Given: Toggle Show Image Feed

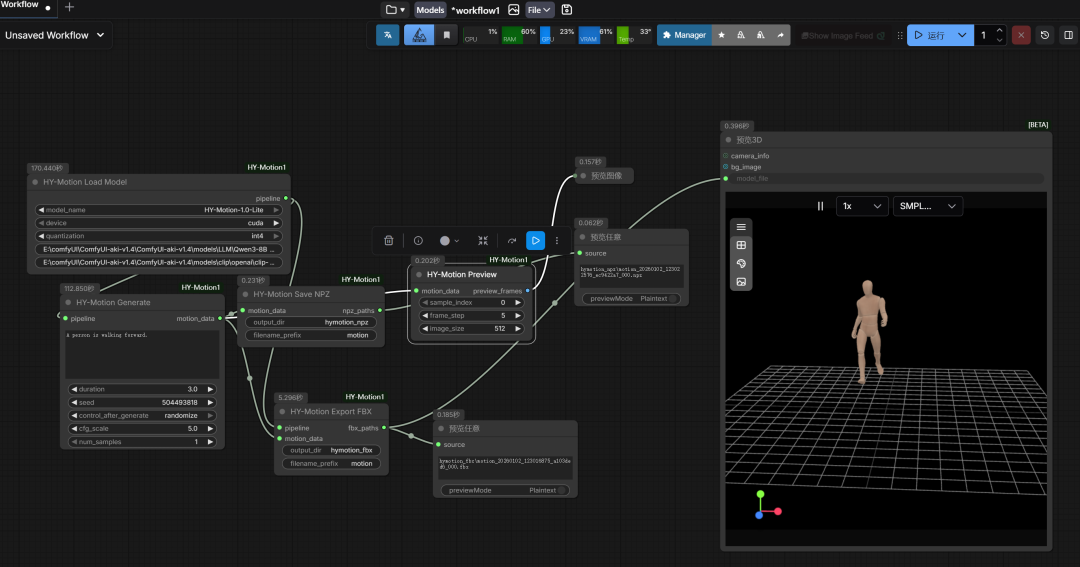Looking at the screenshot, I should (x=843, y=35).
